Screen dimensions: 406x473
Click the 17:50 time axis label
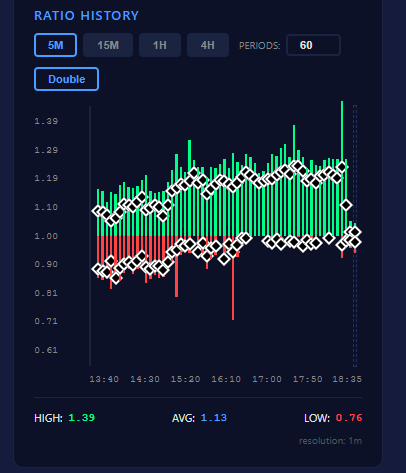307,379
